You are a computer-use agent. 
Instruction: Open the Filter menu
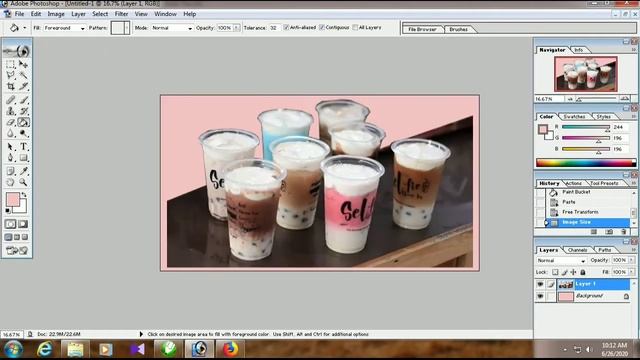[x=121, y=14]
